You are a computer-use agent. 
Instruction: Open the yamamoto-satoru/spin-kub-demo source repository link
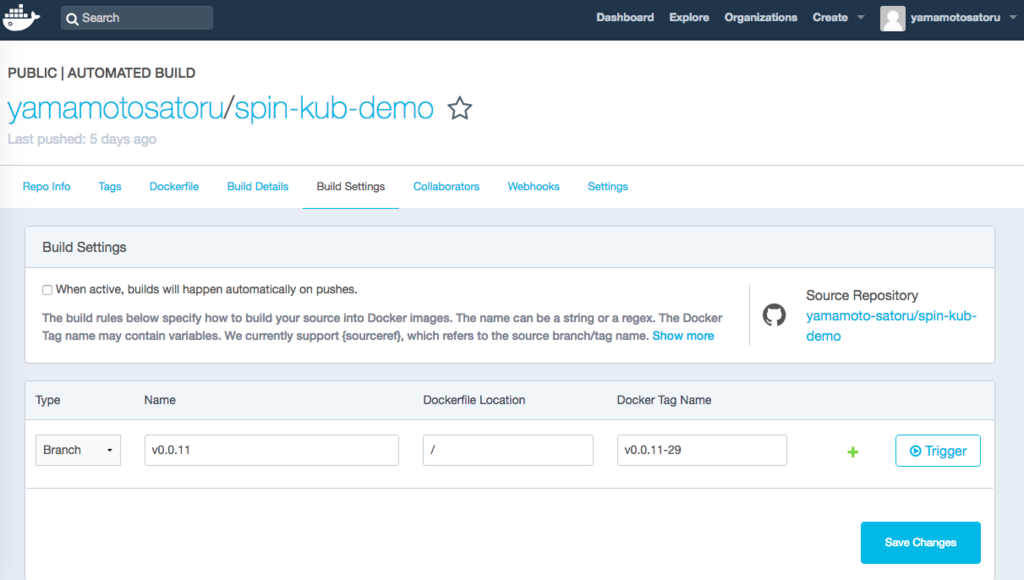[891, 326]
